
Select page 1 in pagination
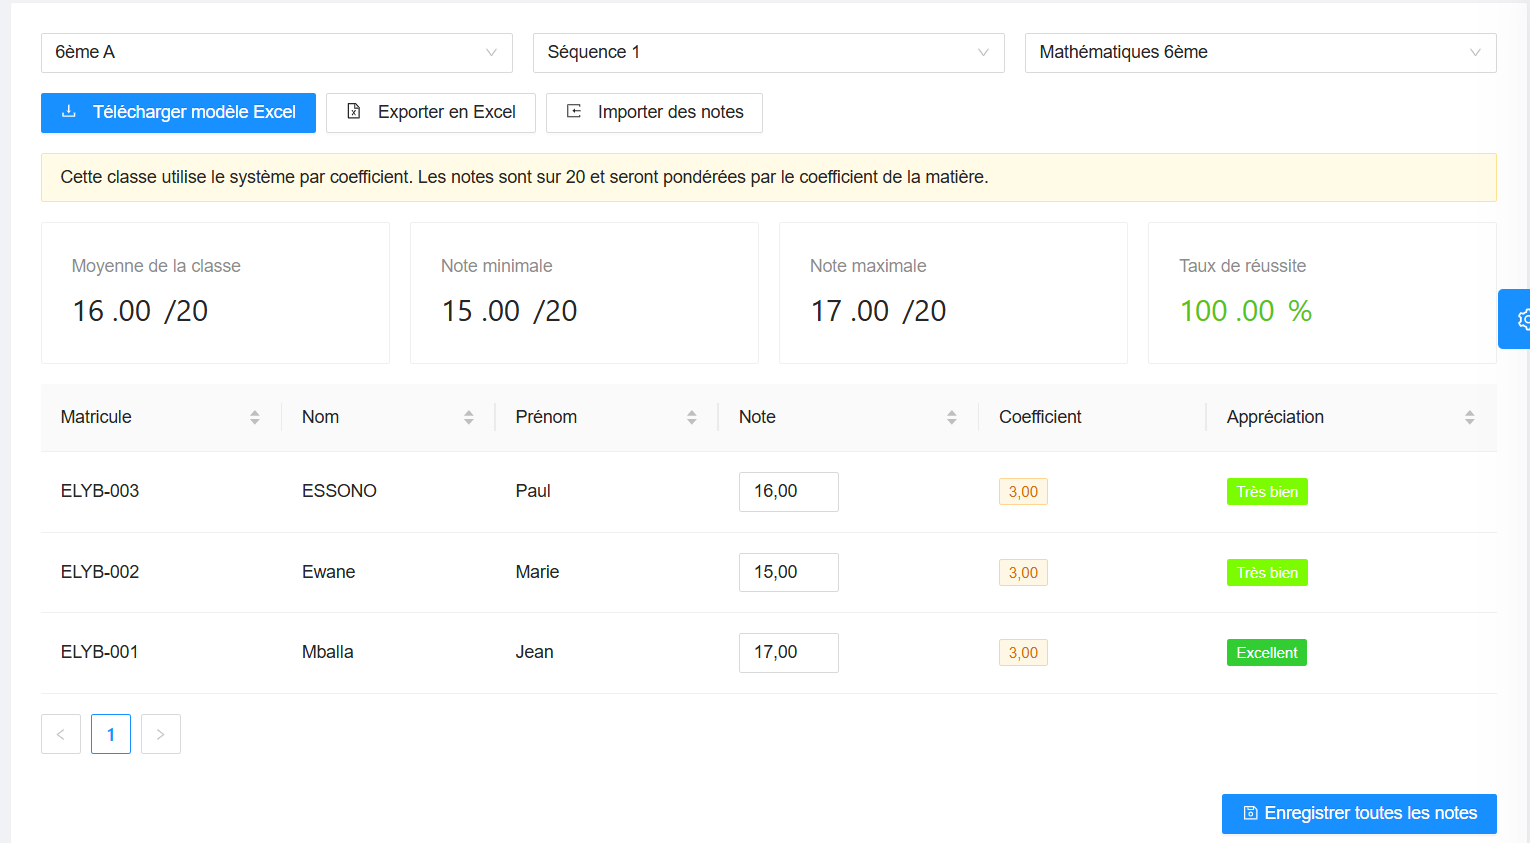(110, 733)
